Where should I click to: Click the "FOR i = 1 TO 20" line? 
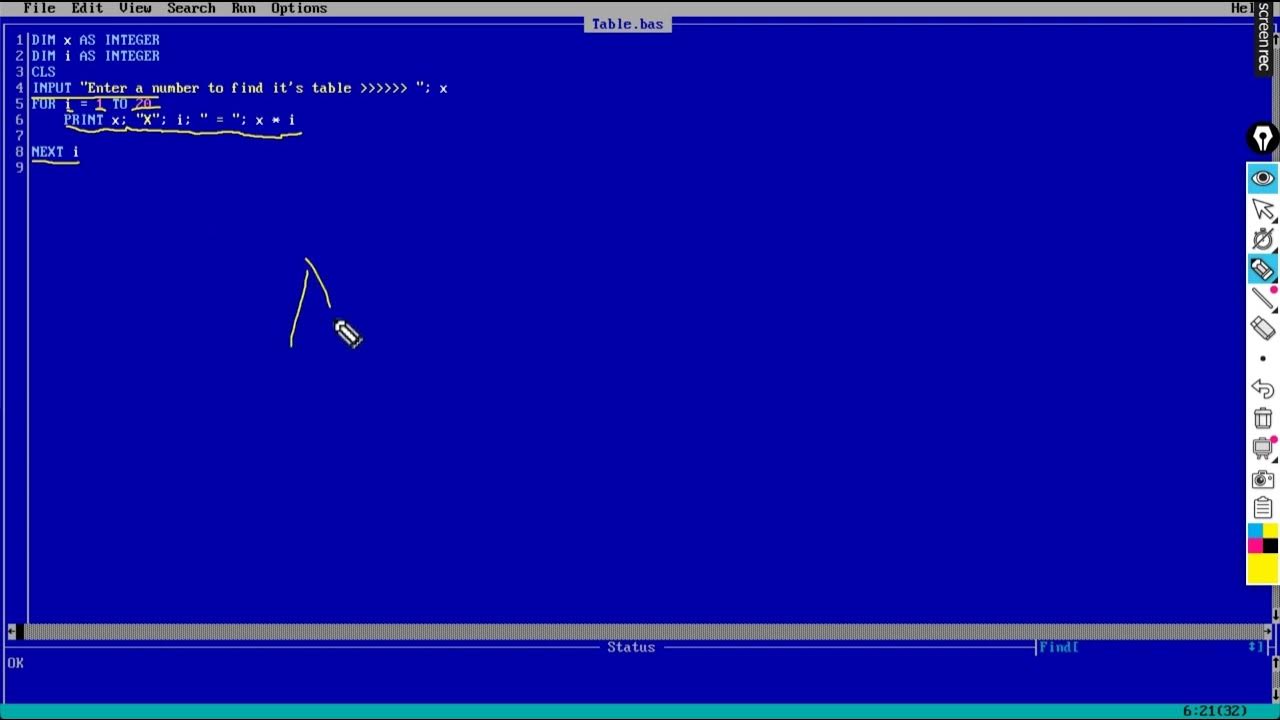(91, 104)
